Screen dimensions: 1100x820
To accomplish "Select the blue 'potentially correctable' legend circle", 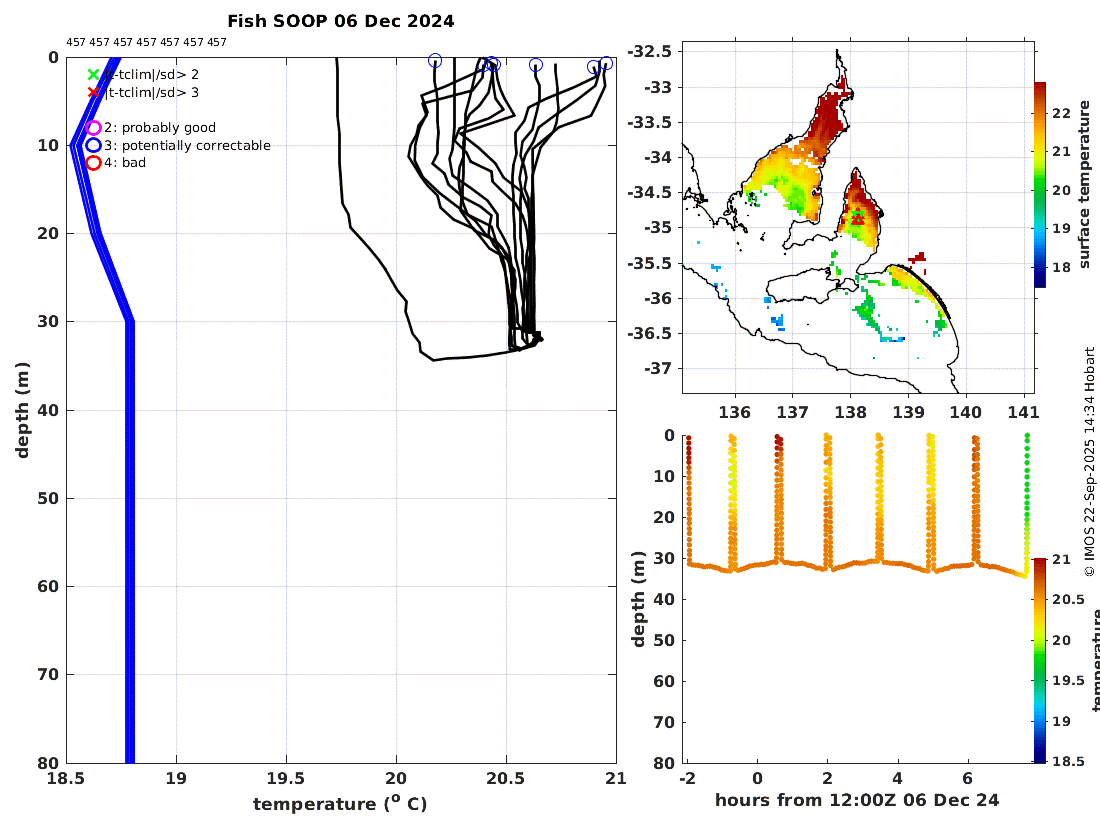I will (x=93, y=145).
